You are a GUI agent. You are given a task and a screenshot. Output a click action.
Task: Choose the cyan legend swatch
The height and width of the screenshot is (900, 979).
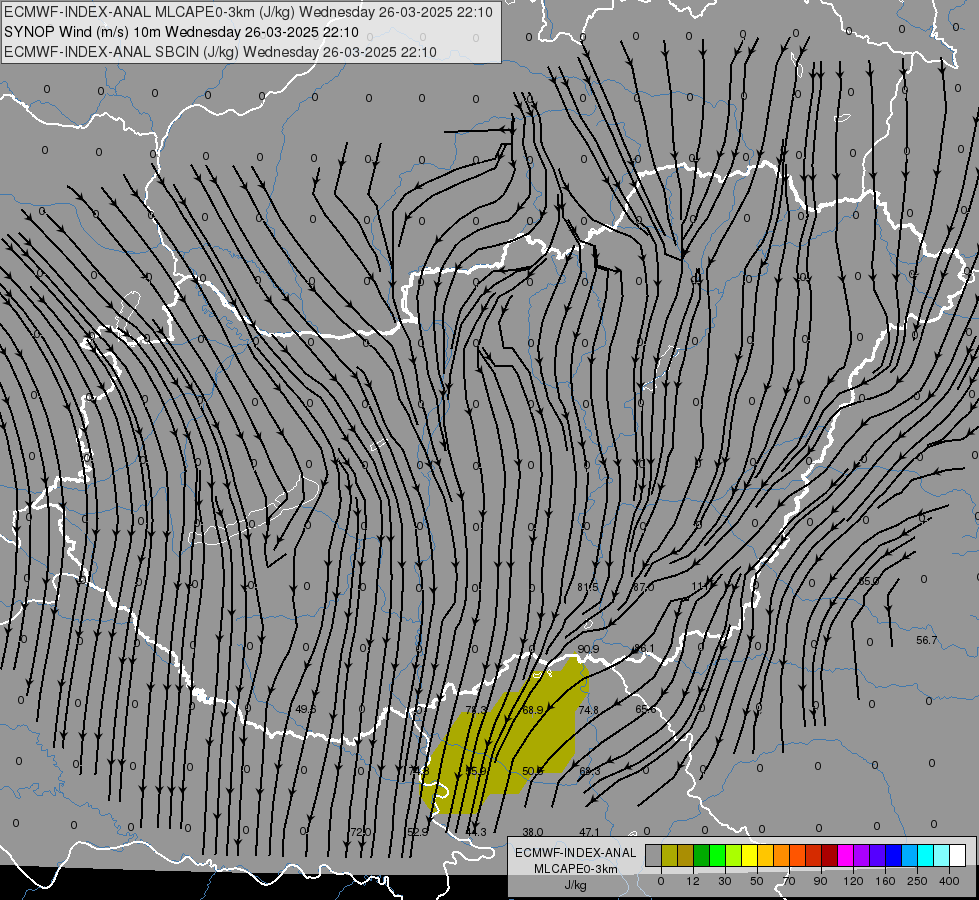click(925, 855)
